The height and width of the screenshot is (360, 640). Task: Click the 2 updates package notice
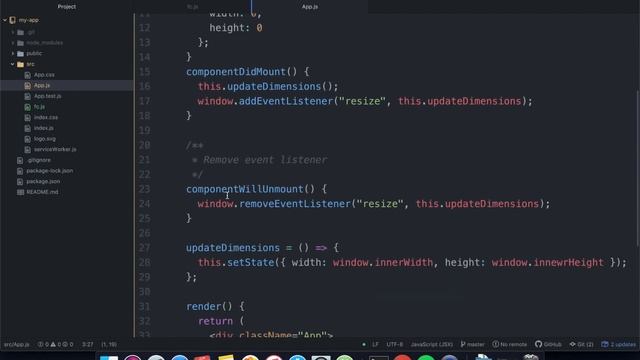click(619, 344)
